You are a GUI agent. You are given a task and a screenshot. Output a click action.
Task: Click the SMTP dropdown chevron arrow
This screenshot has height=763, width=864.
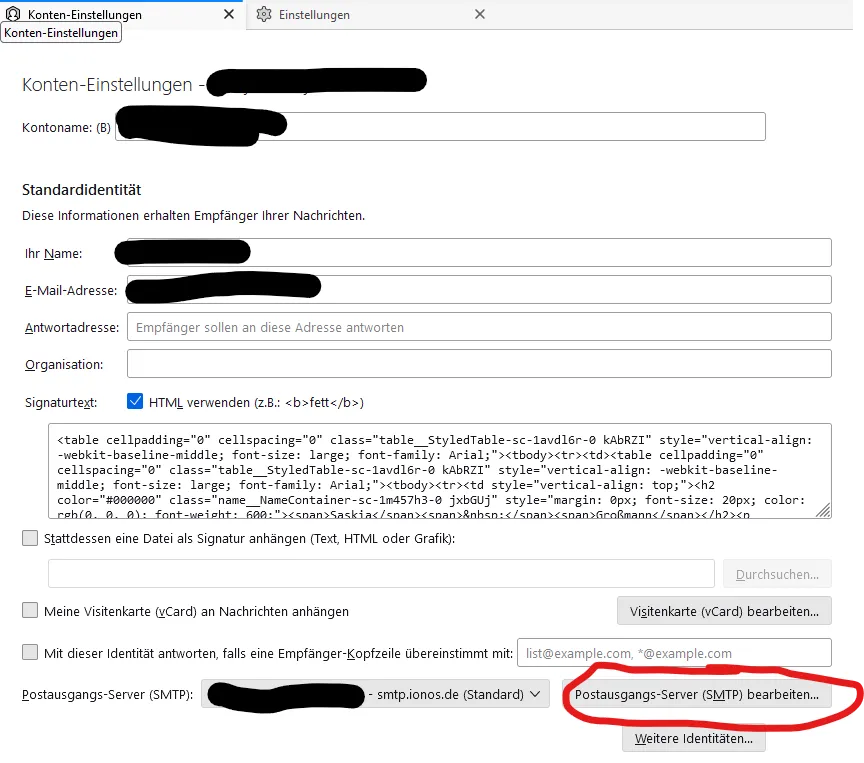pyautogui.click(x=535, y=694)
